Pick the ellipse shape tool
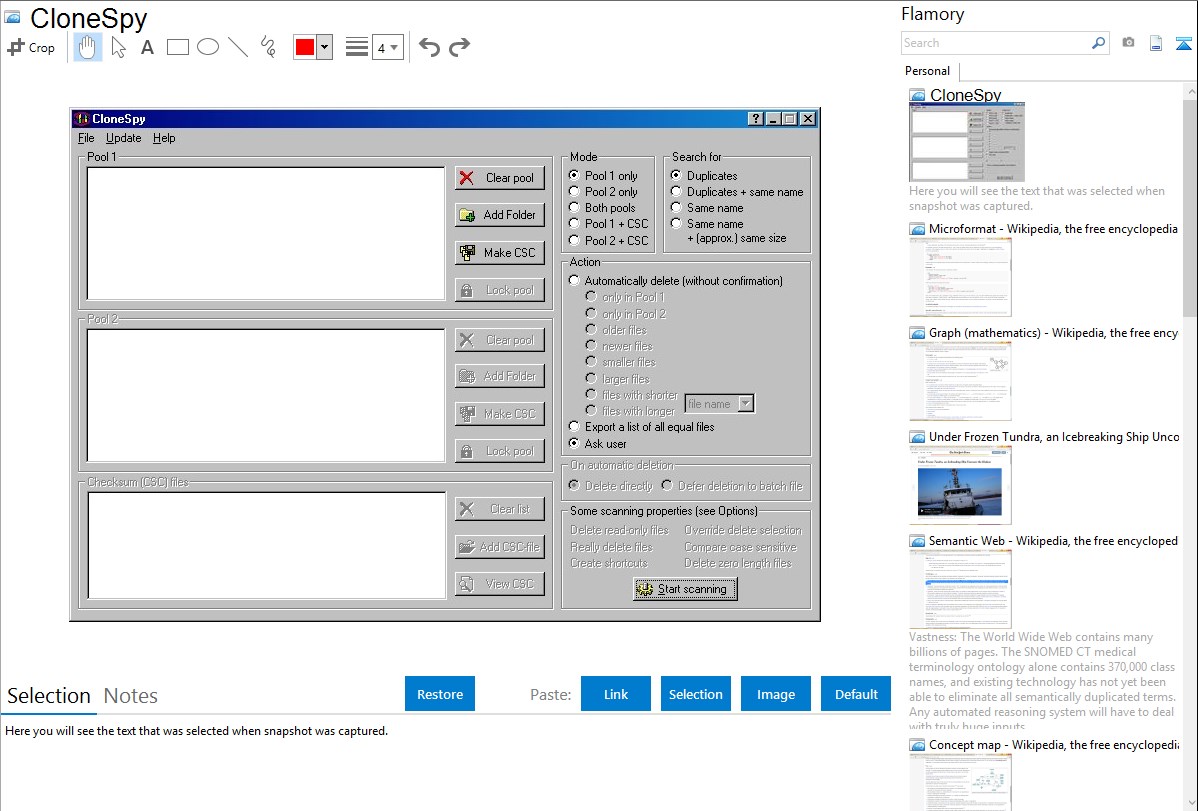 click(x=207, y=47)
